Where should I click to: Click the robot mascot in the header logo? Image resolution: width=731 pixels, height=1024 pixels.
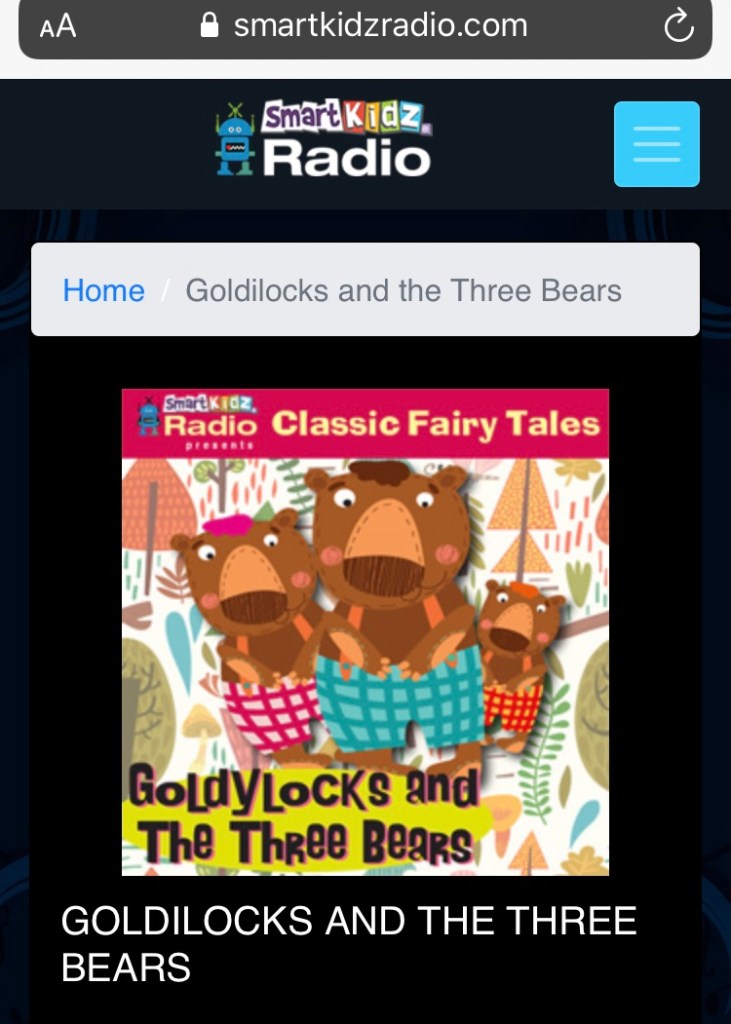click(235, 139)
